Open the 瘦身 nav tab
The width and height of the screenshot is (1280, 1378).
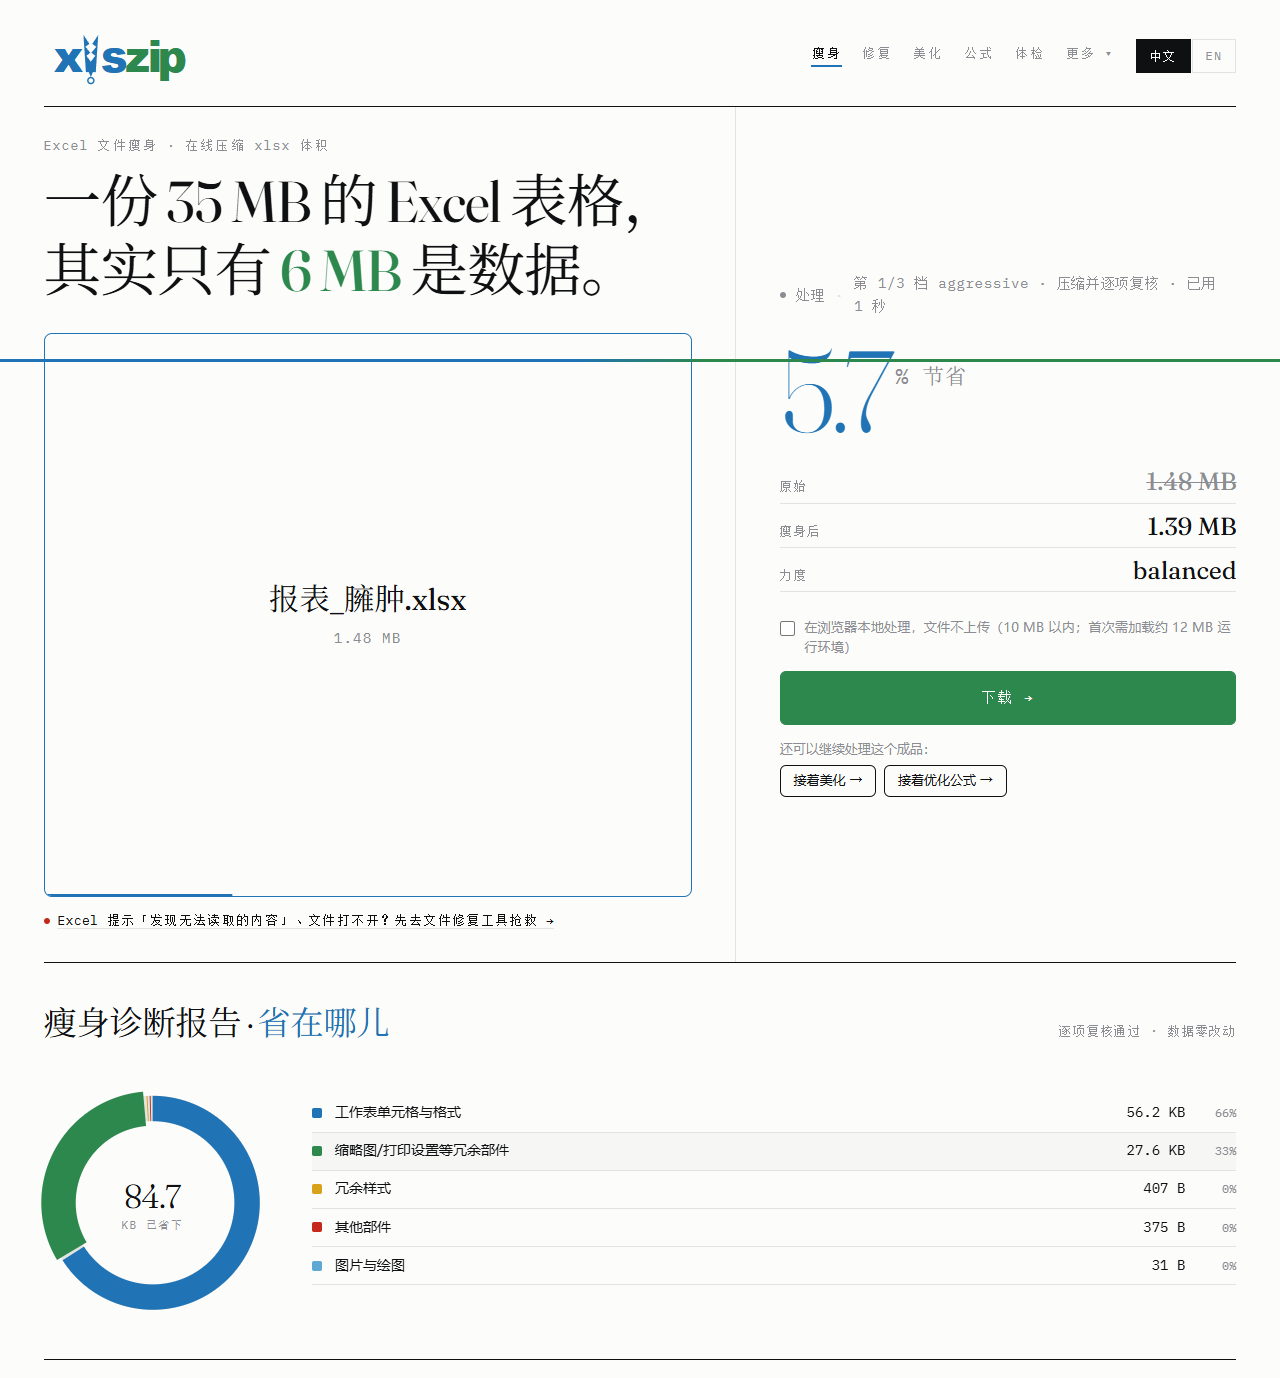click(826, 54)
